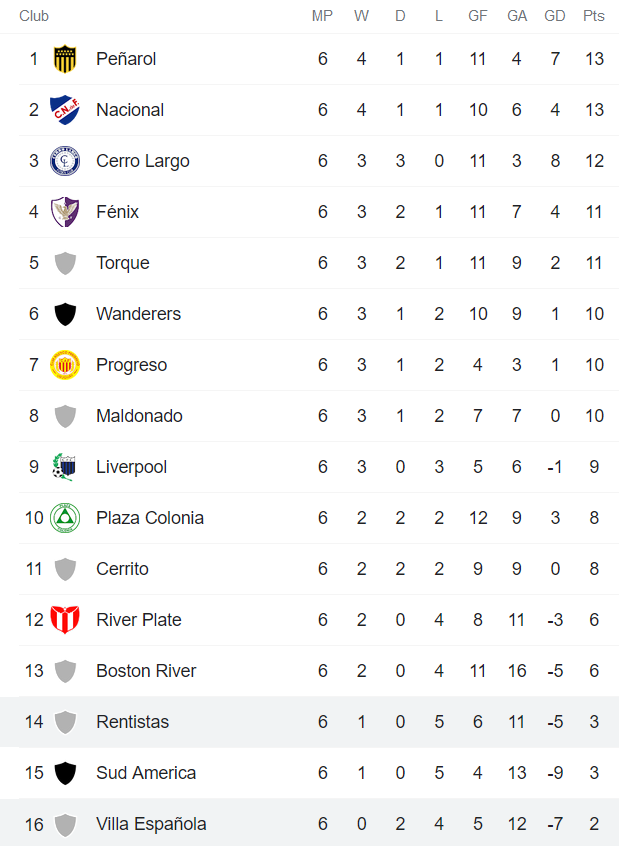The width and height of the screenshot is (619, 846).
Task: Open the Torque team link
Action: (x=123, y=263)
